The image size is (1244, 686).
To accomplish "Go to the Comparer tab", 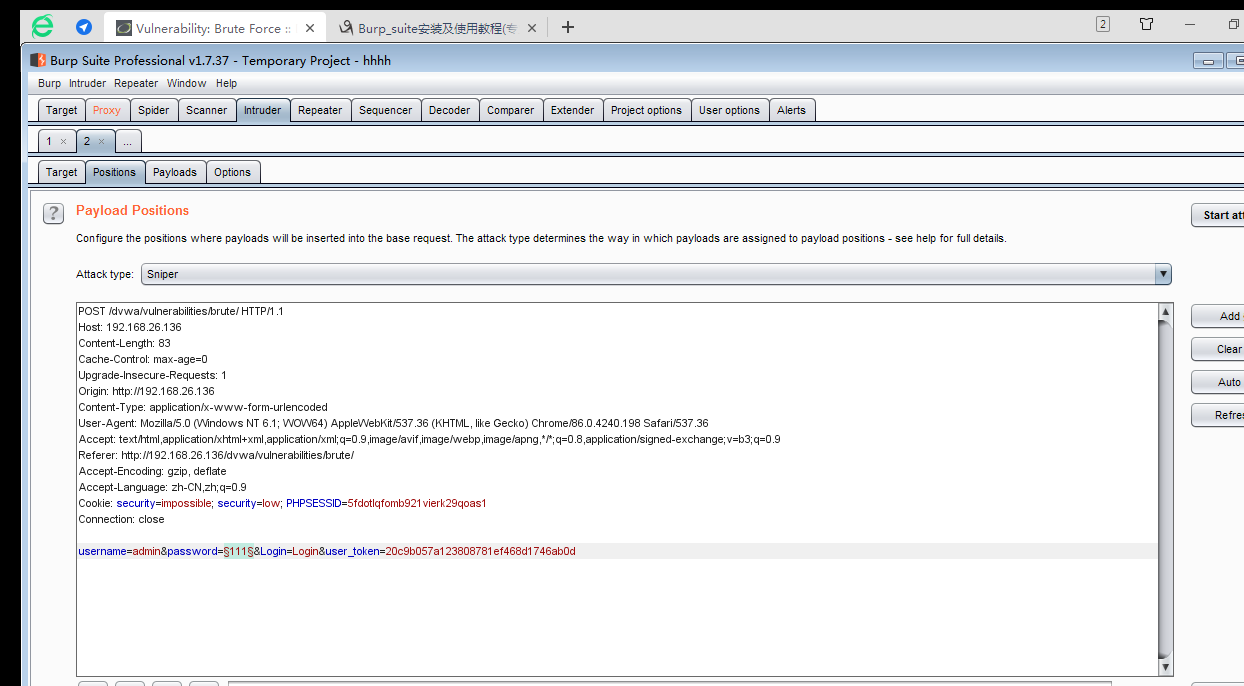I will [x=511, y=110].
